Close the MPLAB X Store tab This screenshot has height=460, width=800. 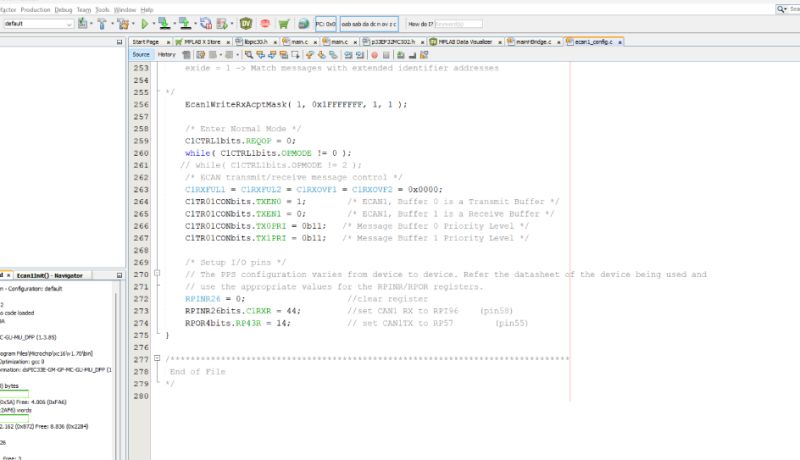pyautogui.click(x=228, y=42)
